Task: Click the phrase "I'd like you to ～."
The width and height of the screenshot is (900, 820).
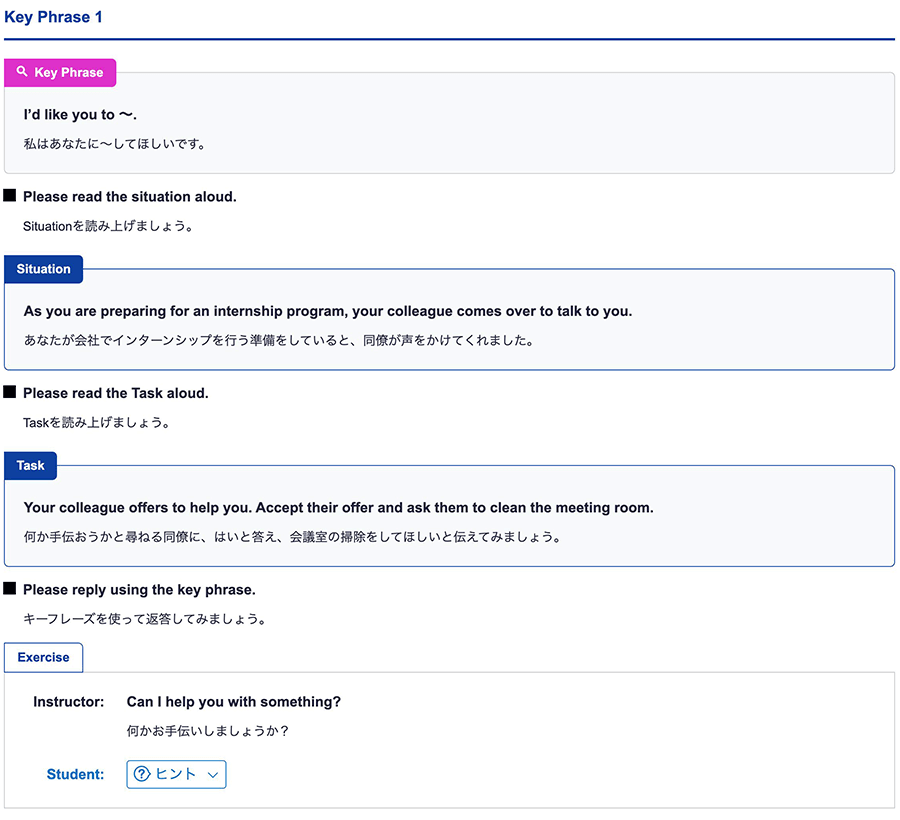Action: coord(80,115)
